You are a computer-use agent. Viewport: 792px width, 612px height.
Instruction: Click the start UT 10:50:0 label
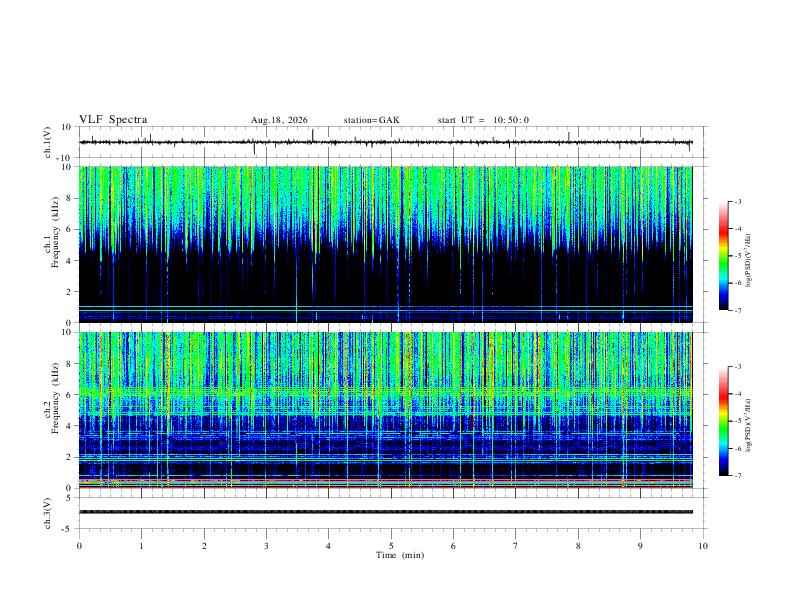(483, 120)
